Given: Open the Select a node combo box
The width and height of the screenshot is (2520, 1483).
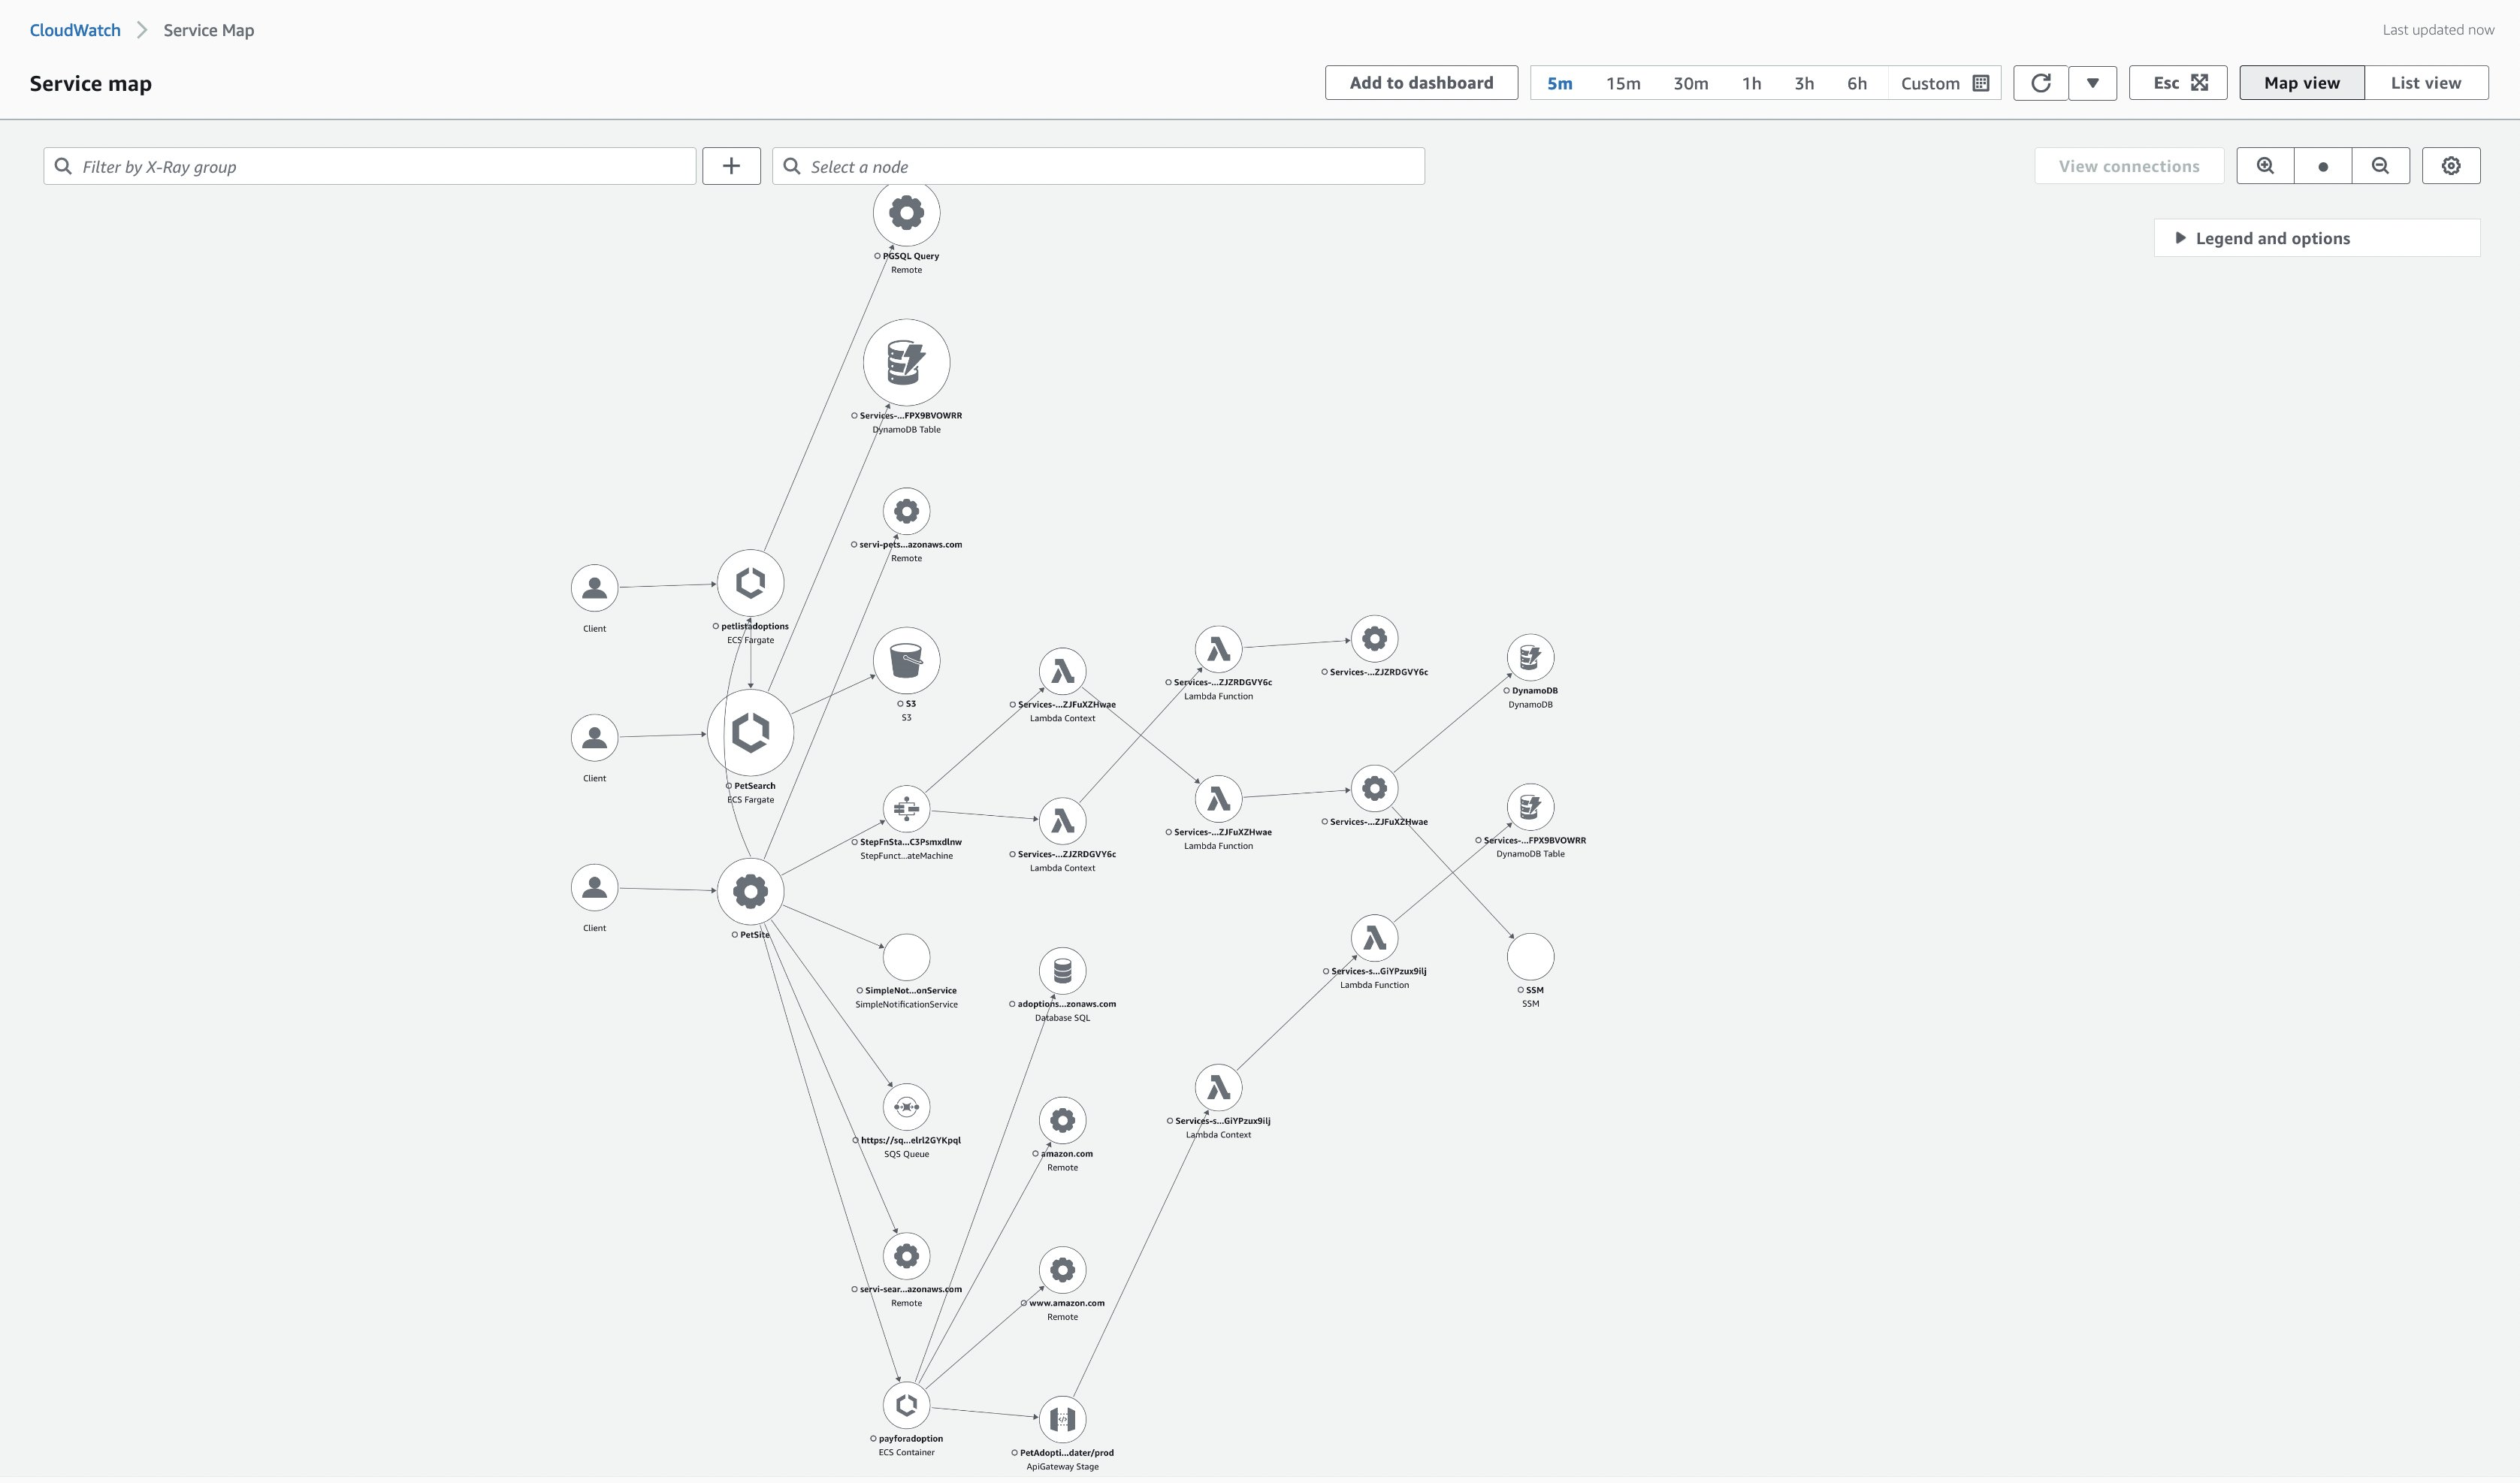Looking at the screenshot, I should pyautogui.click(x=1097, y=165).
